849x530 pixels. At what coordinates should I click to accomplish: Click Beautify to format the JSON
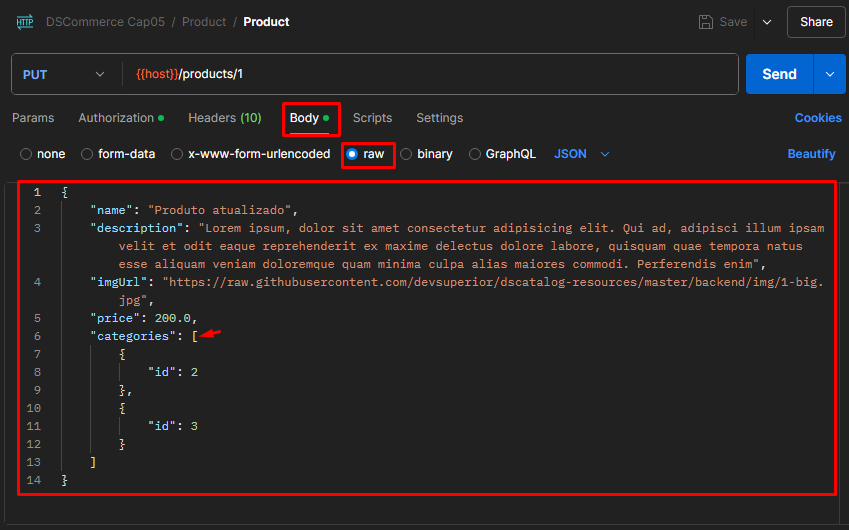pyautogui.click(x=811, y=154)
